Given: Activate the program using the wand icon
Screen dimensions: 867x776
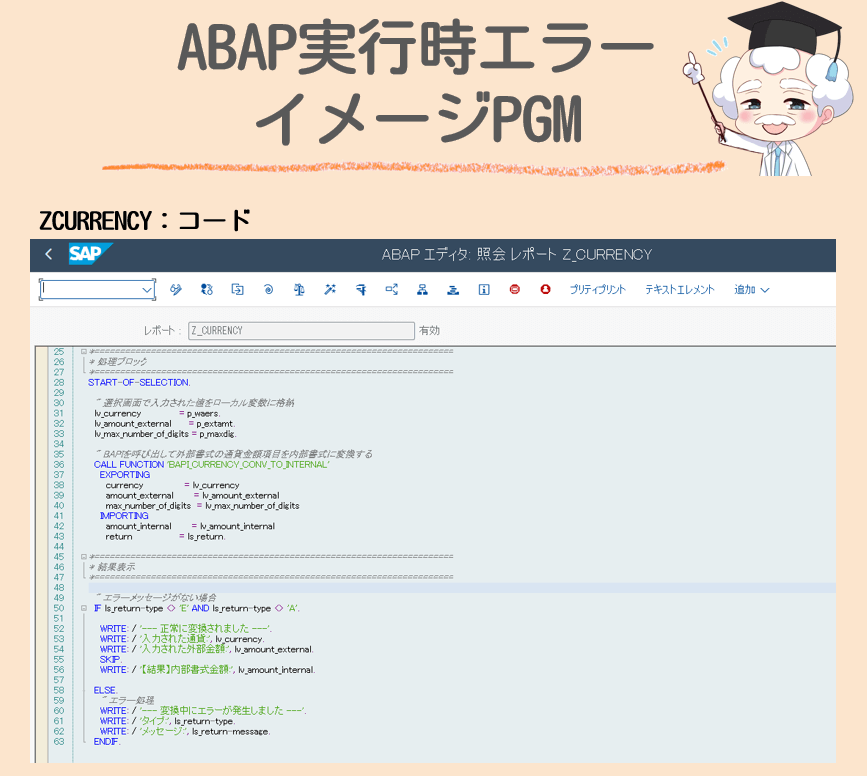Looking at the screenshot, I should pyautogui.click(x=329, y=289).
